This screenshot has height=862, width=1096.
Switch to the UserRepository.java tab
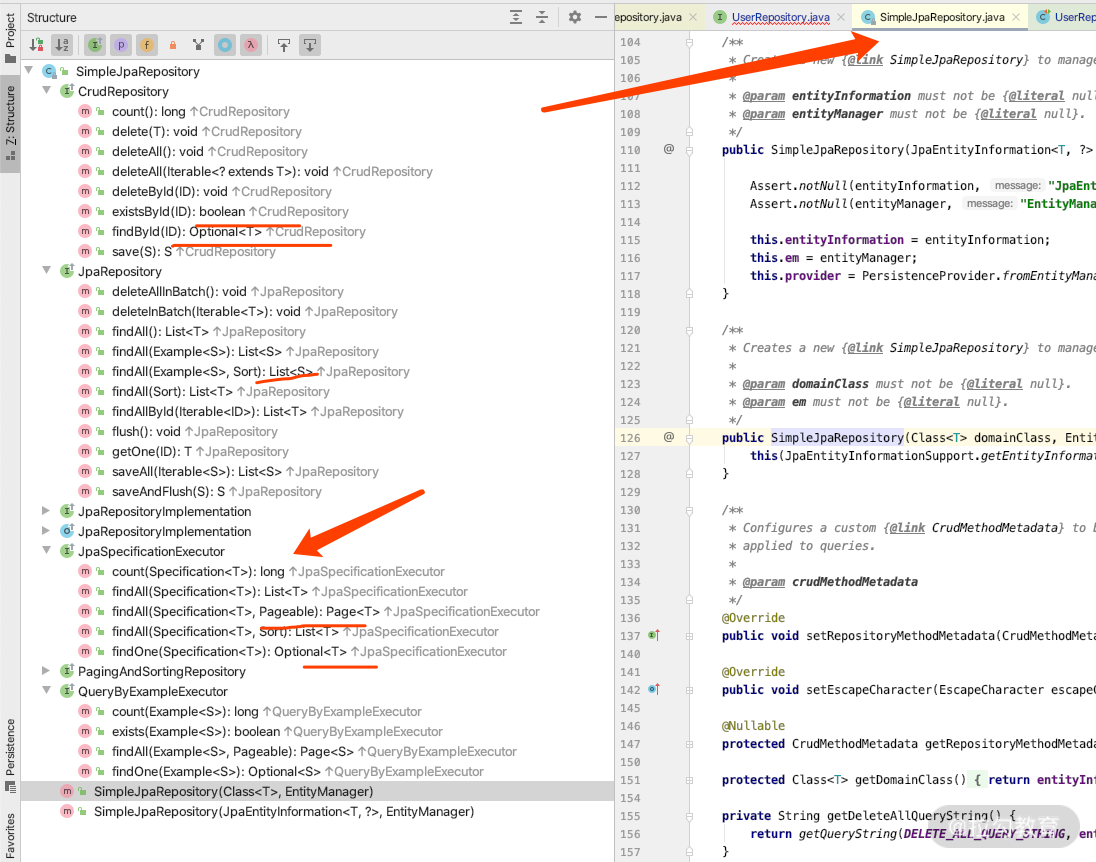(781, 17)
